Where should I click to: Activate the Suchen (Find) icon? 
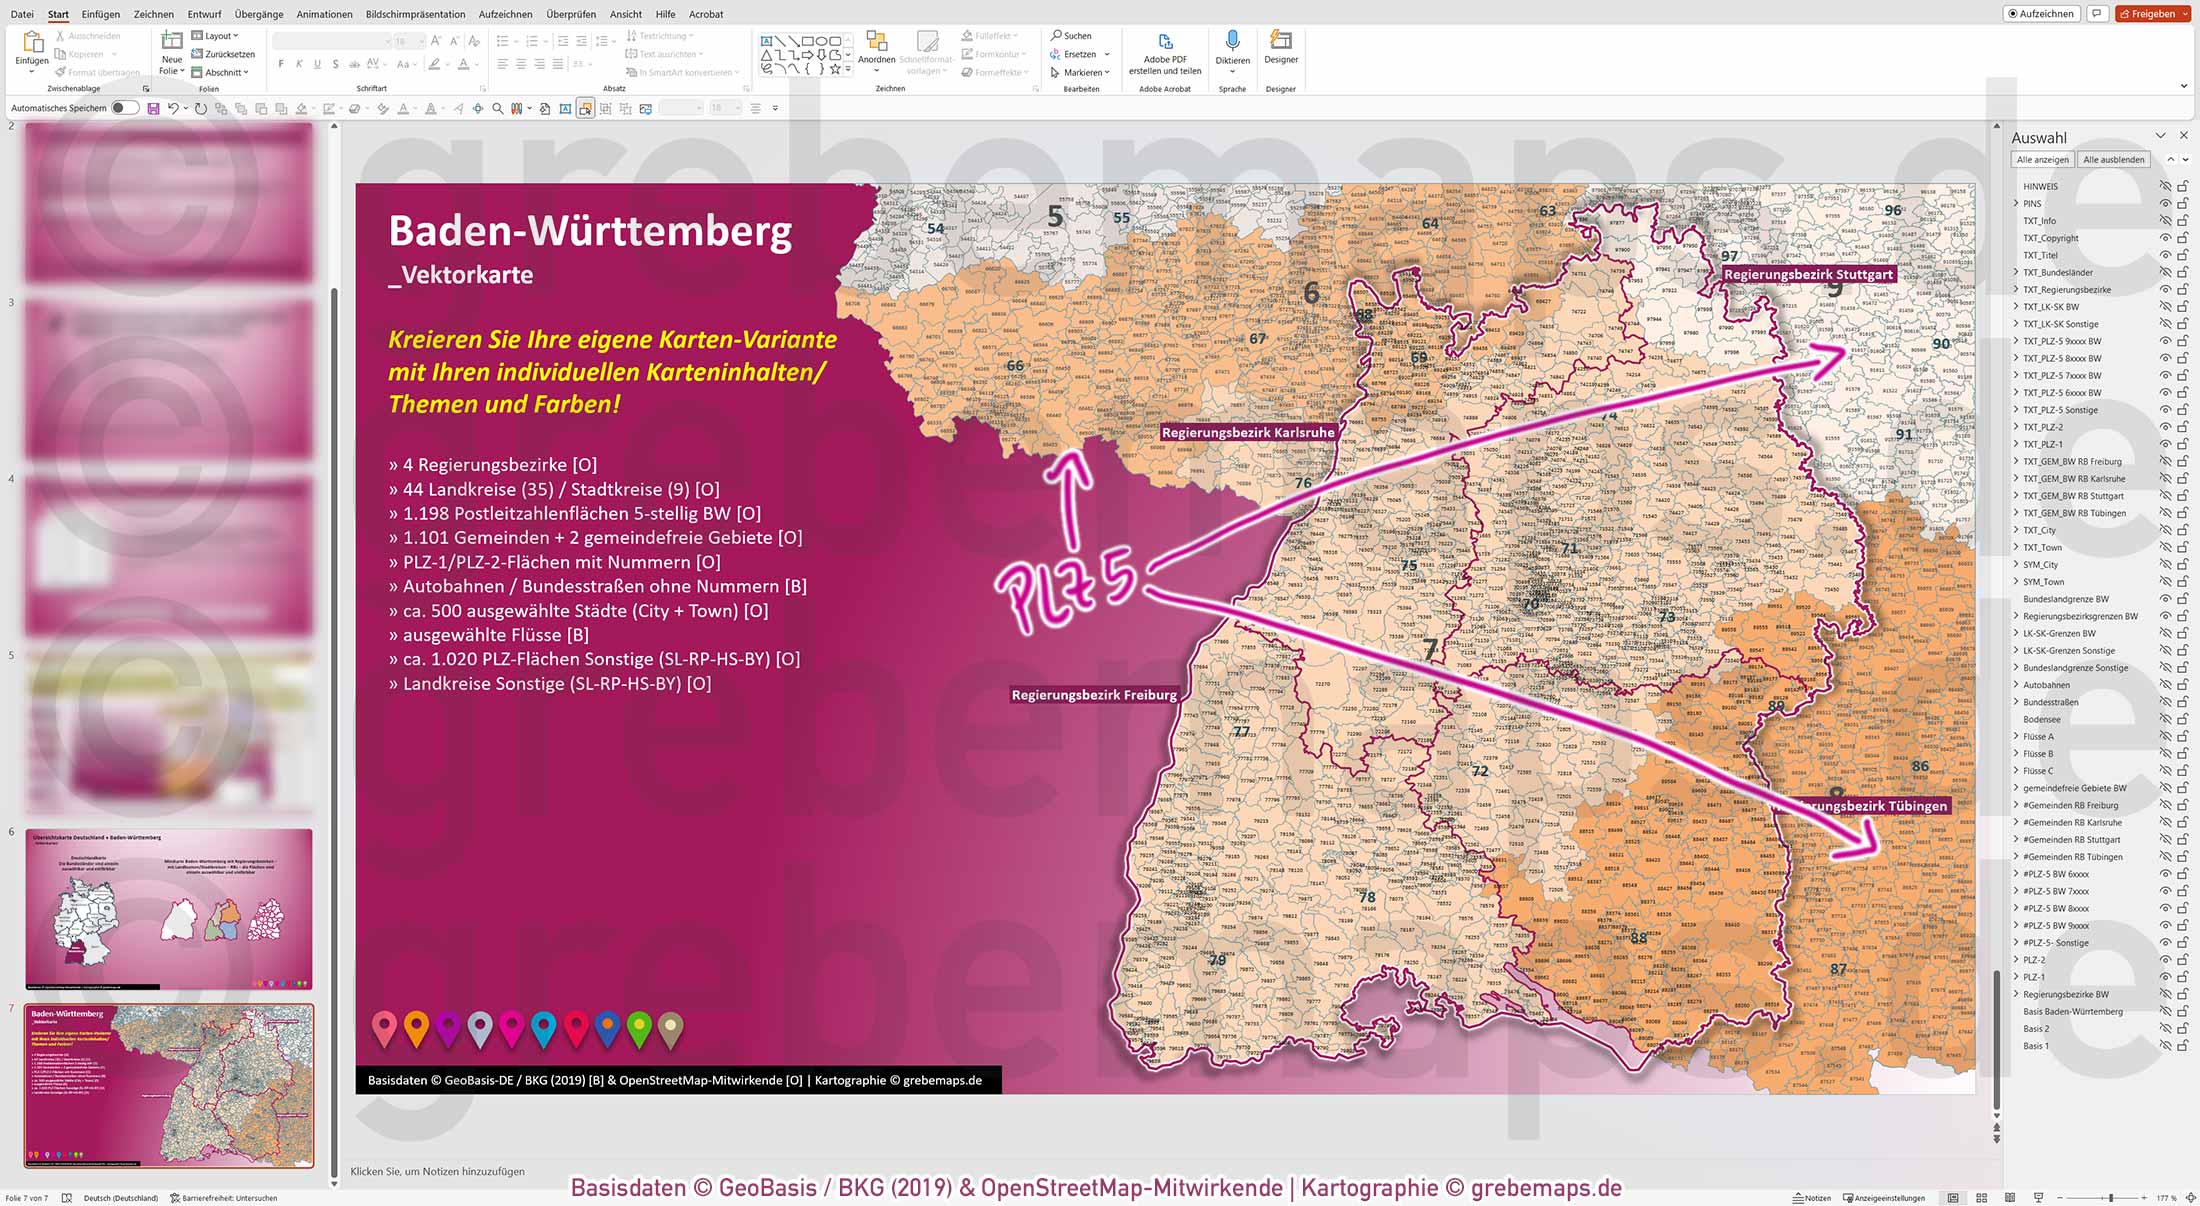click(x=1057, y=35)
